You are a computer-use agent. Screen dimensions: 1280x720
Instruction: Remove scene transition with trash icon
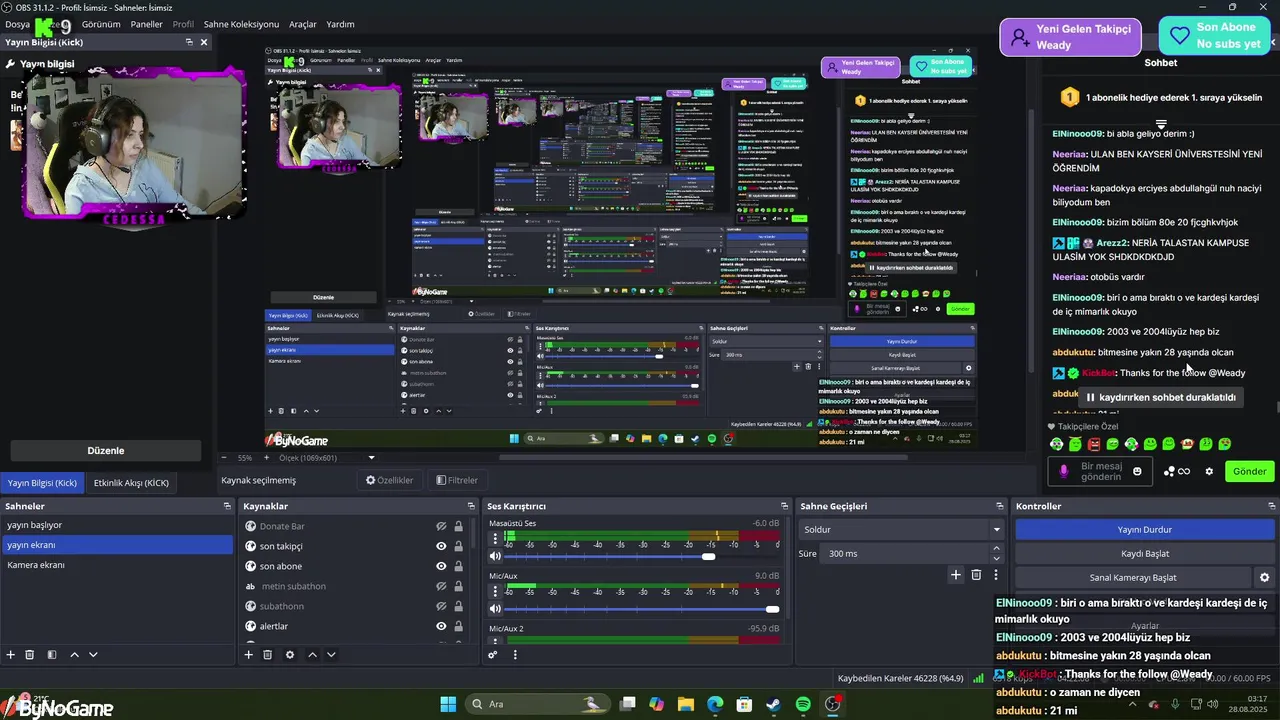click(976, 574)
